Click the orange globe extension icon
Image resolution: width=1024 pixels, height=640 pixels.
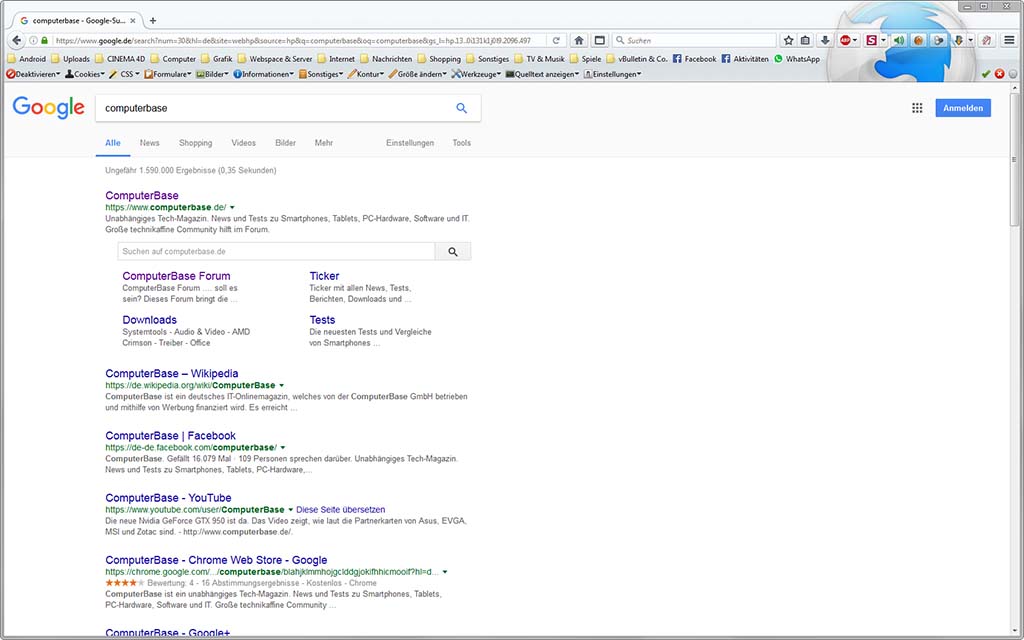pyautogui.click(x=918, y=40)
